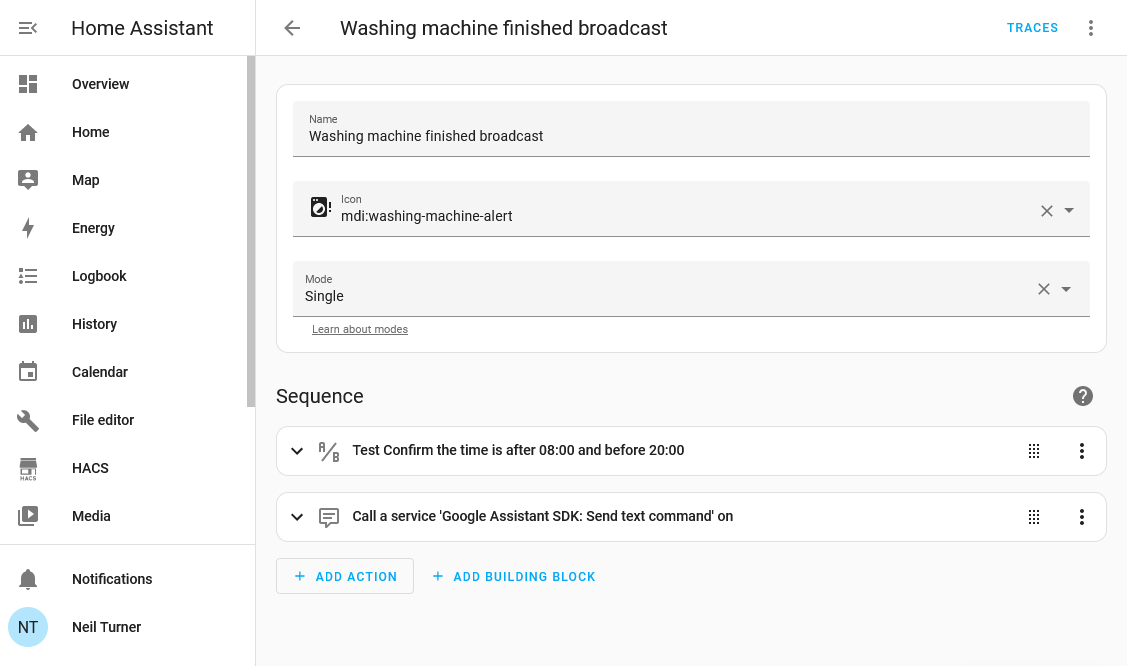
Task: Open the Learn about modes link
Action: 359,329
